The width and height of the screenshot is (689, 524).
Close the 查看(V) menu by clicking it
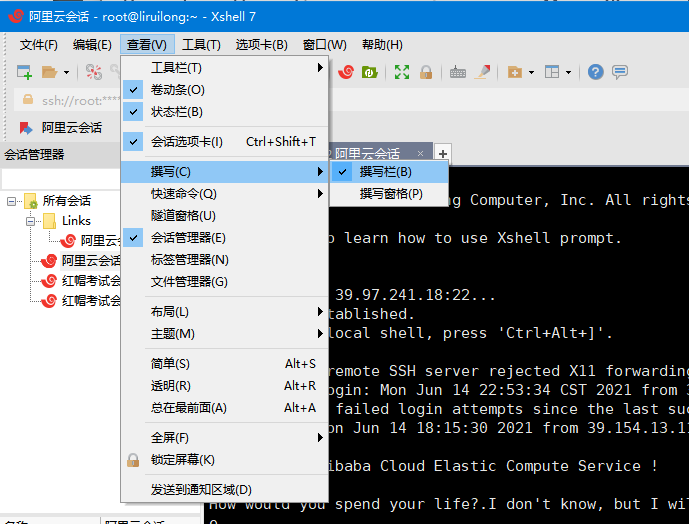pyautogui.click(x=147, y=44)
